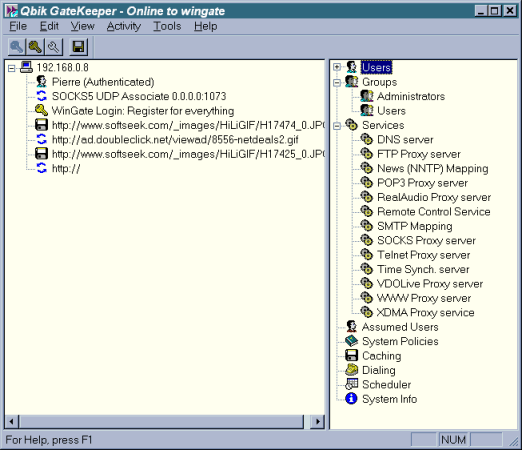Collapse the Groups tree node
Image resolution: width=522 pixels, height=450 pixels.
pos(337,82)
